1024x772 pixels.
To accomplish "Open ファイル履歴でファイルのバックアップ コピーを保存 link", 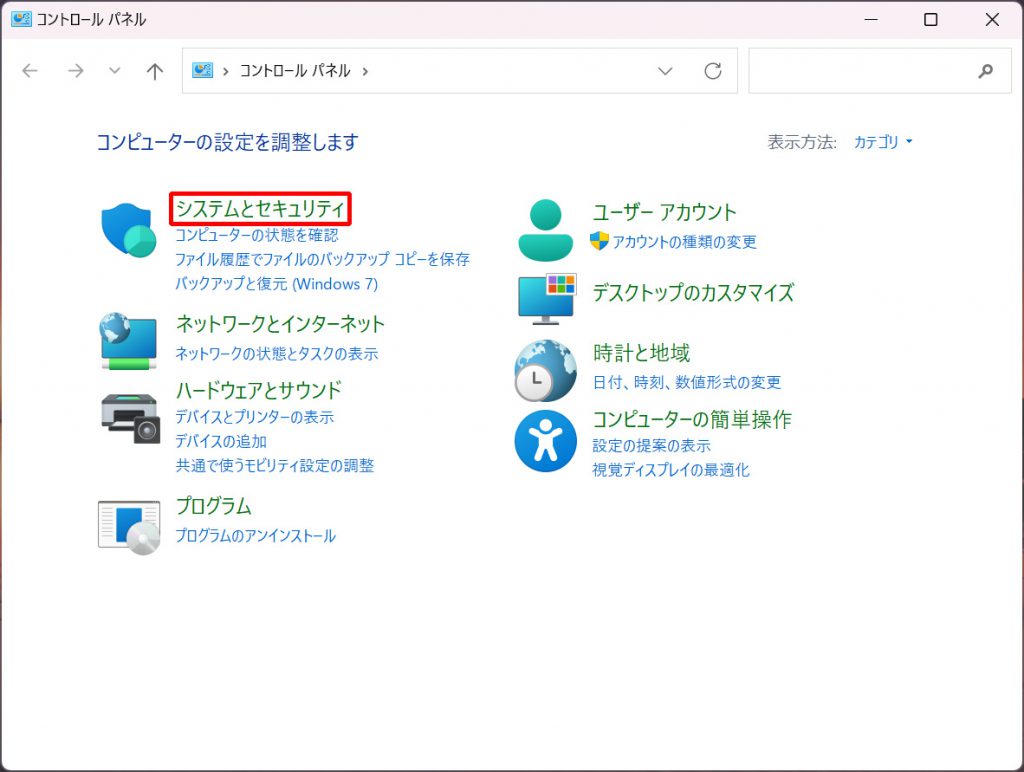I will click(x=322, y=259).
